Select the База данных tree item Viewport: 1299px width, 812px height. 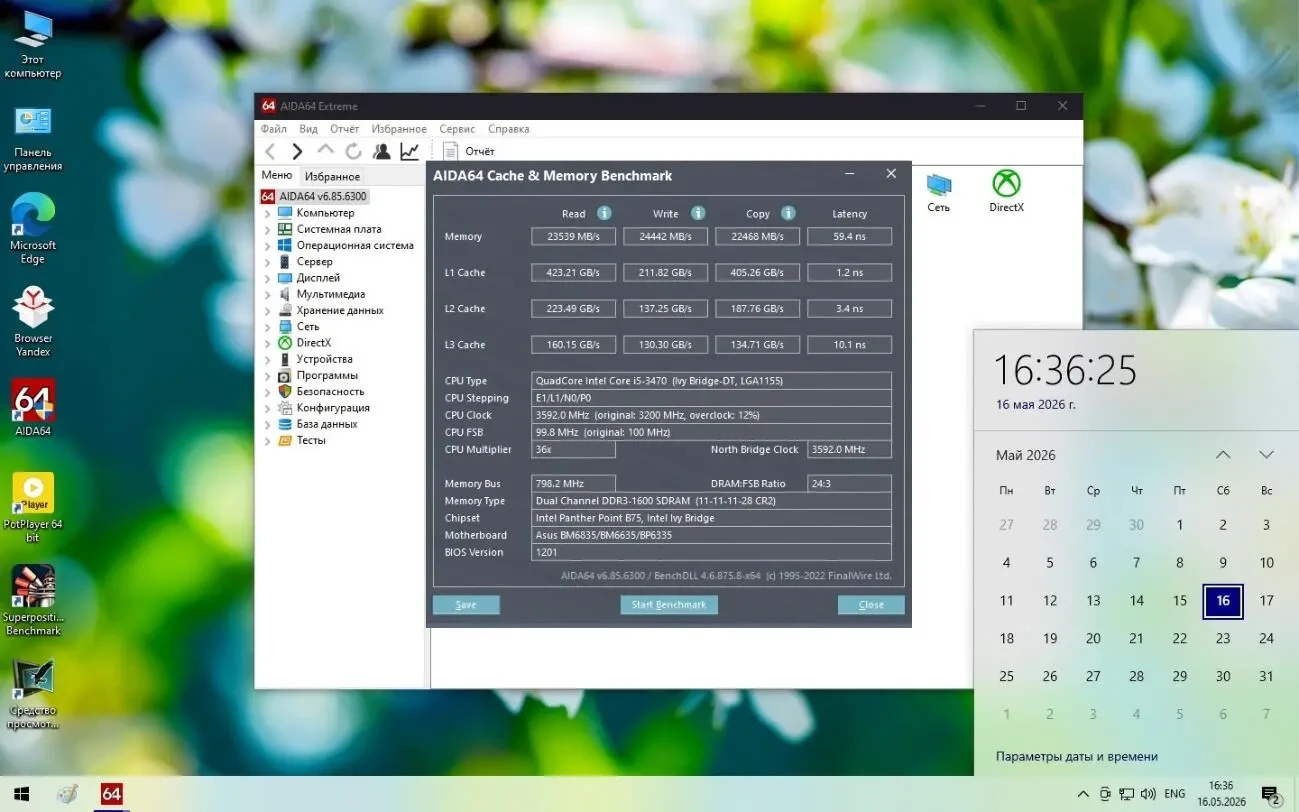pyautogui.click(x=327, y=424)
